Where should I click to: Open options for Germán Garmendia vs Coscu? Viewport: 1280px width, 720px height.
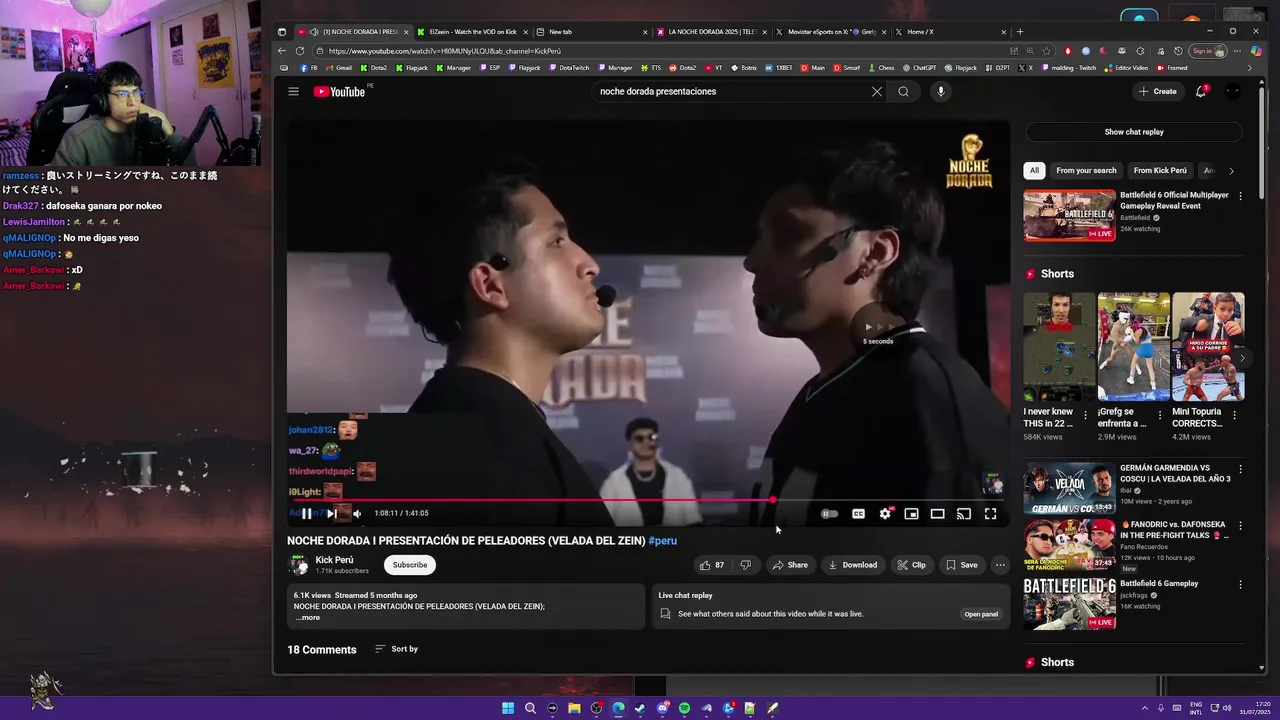[x=1240, y=469]
